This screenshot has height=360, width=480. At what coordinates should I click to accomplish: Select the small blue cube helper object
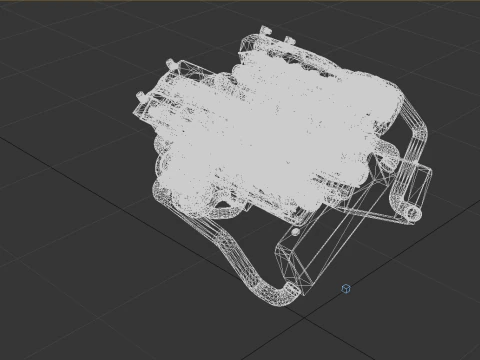346,289
